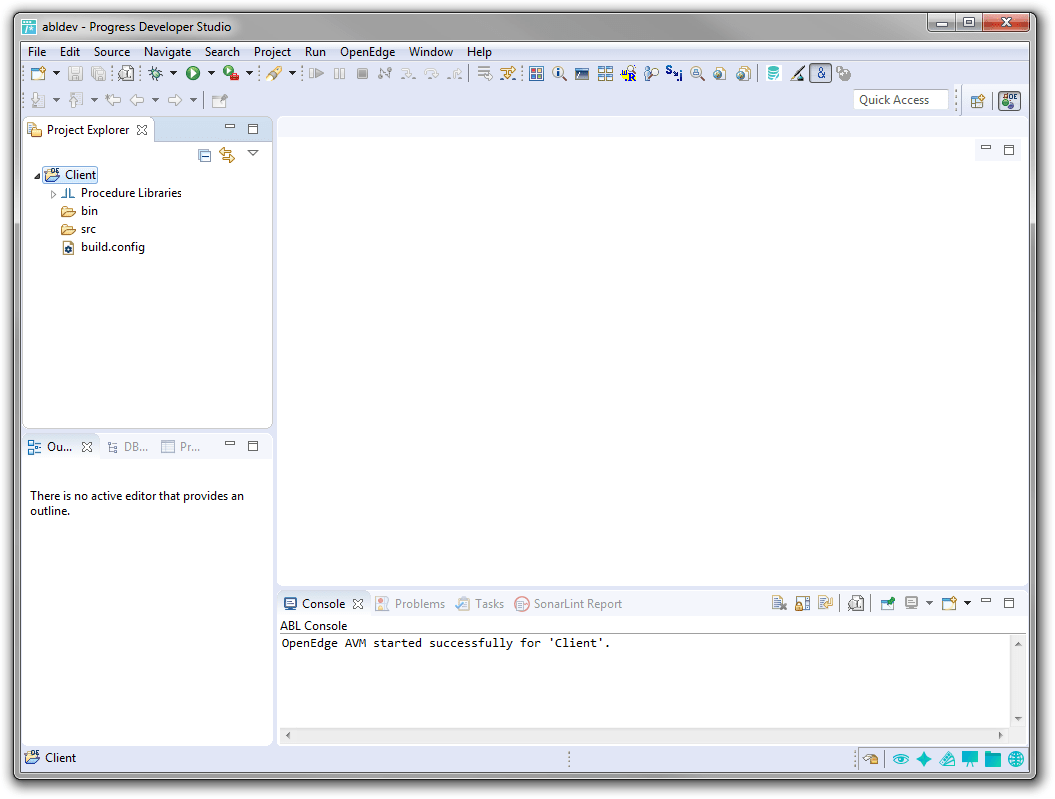The height and width of the screenshot is (799, 1055).
Task: Expand the Procedure Libraries node
Action: coord(53,194)
